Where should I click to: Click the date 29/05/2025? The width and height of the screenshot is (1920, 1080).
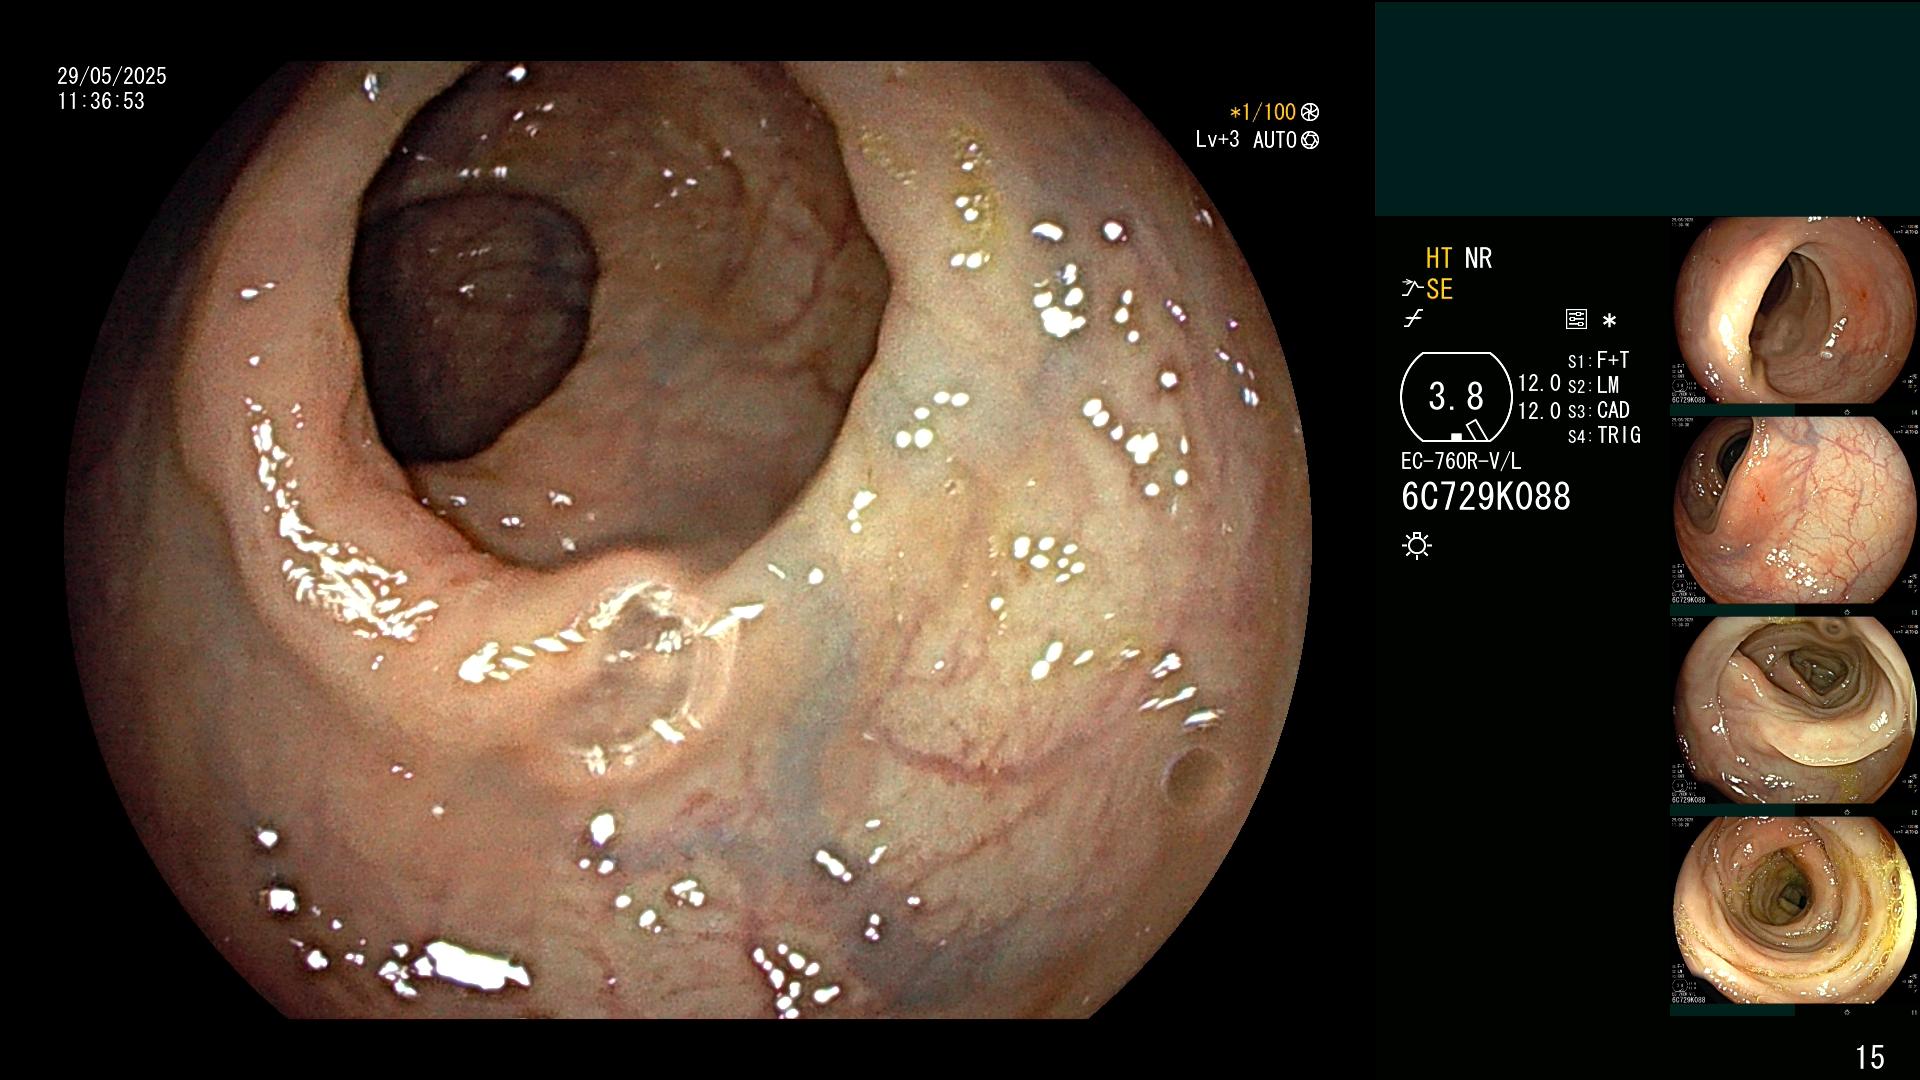112,76
